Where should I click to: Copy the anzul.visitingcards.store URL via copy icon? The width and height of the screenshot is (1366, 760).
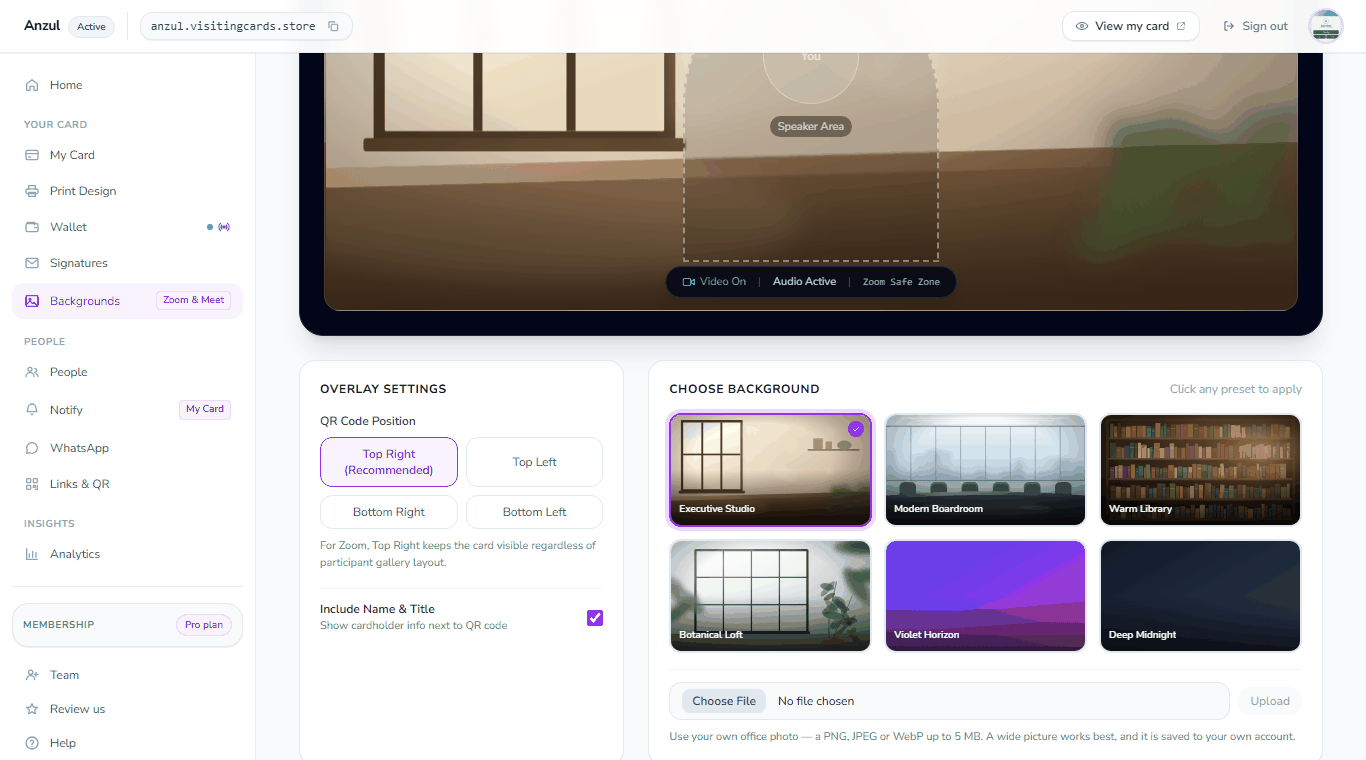[x=333, y=26]
